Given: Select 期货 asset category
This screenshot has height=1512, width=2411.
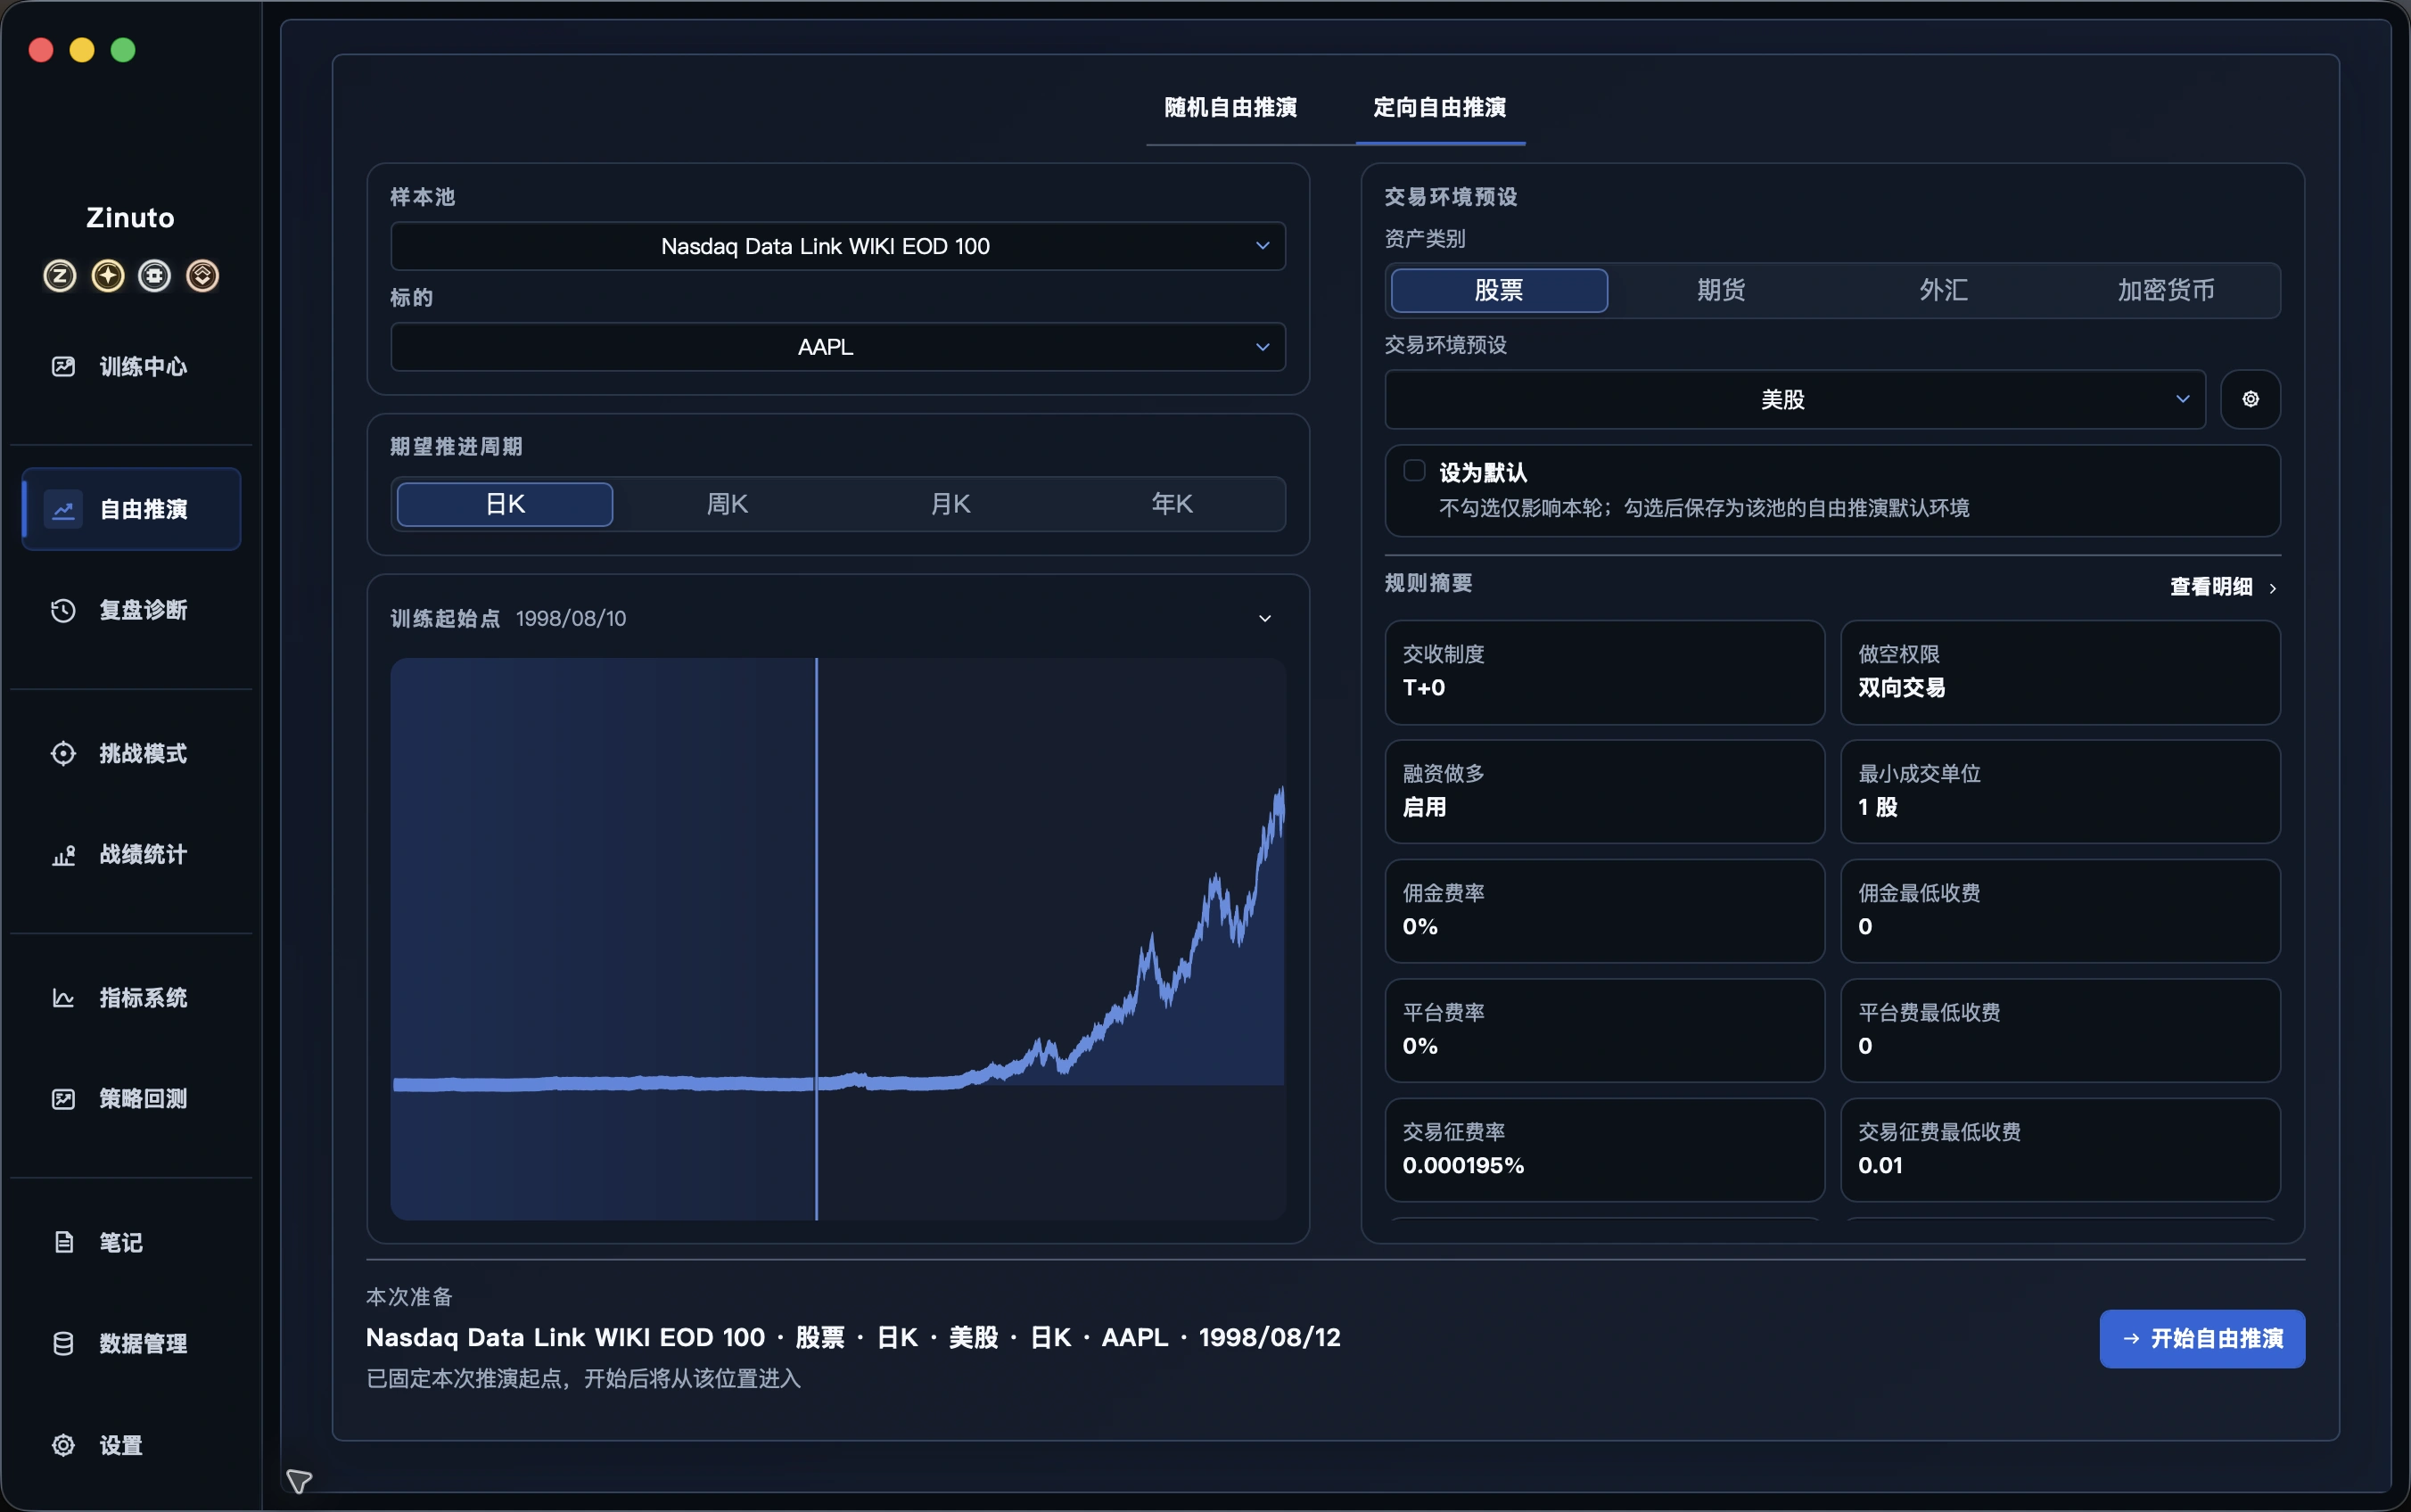Looking at the screenshot, I should coord(1721,290).
